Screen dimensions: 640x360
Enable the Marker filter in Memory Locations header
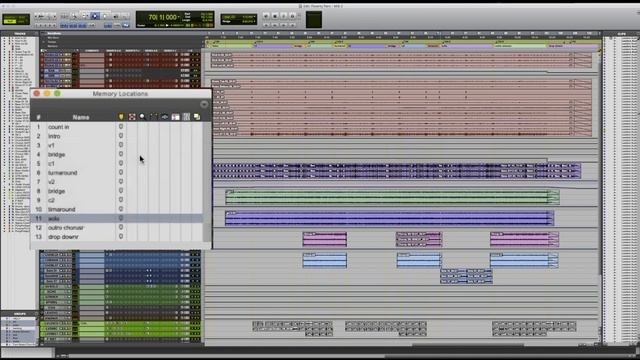(121, 117)
